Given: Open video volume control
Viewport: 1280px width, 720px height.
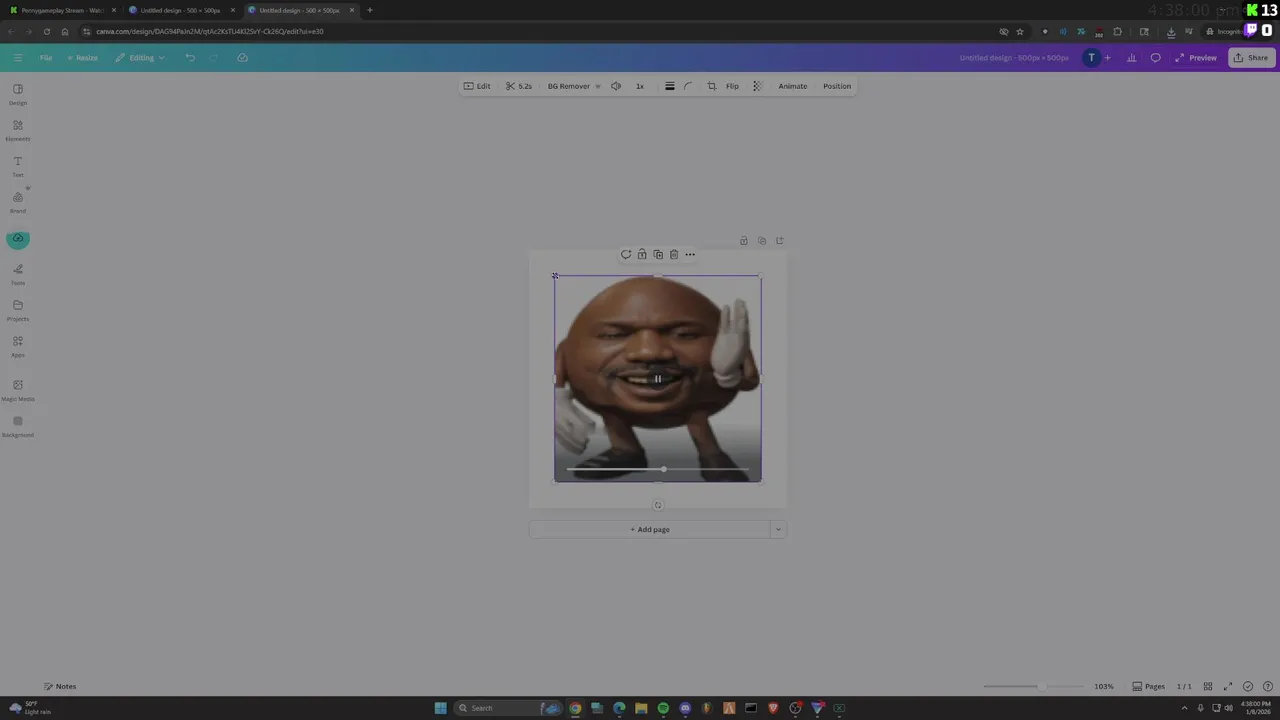Looking at the screenshot, I should click(616, 86).
